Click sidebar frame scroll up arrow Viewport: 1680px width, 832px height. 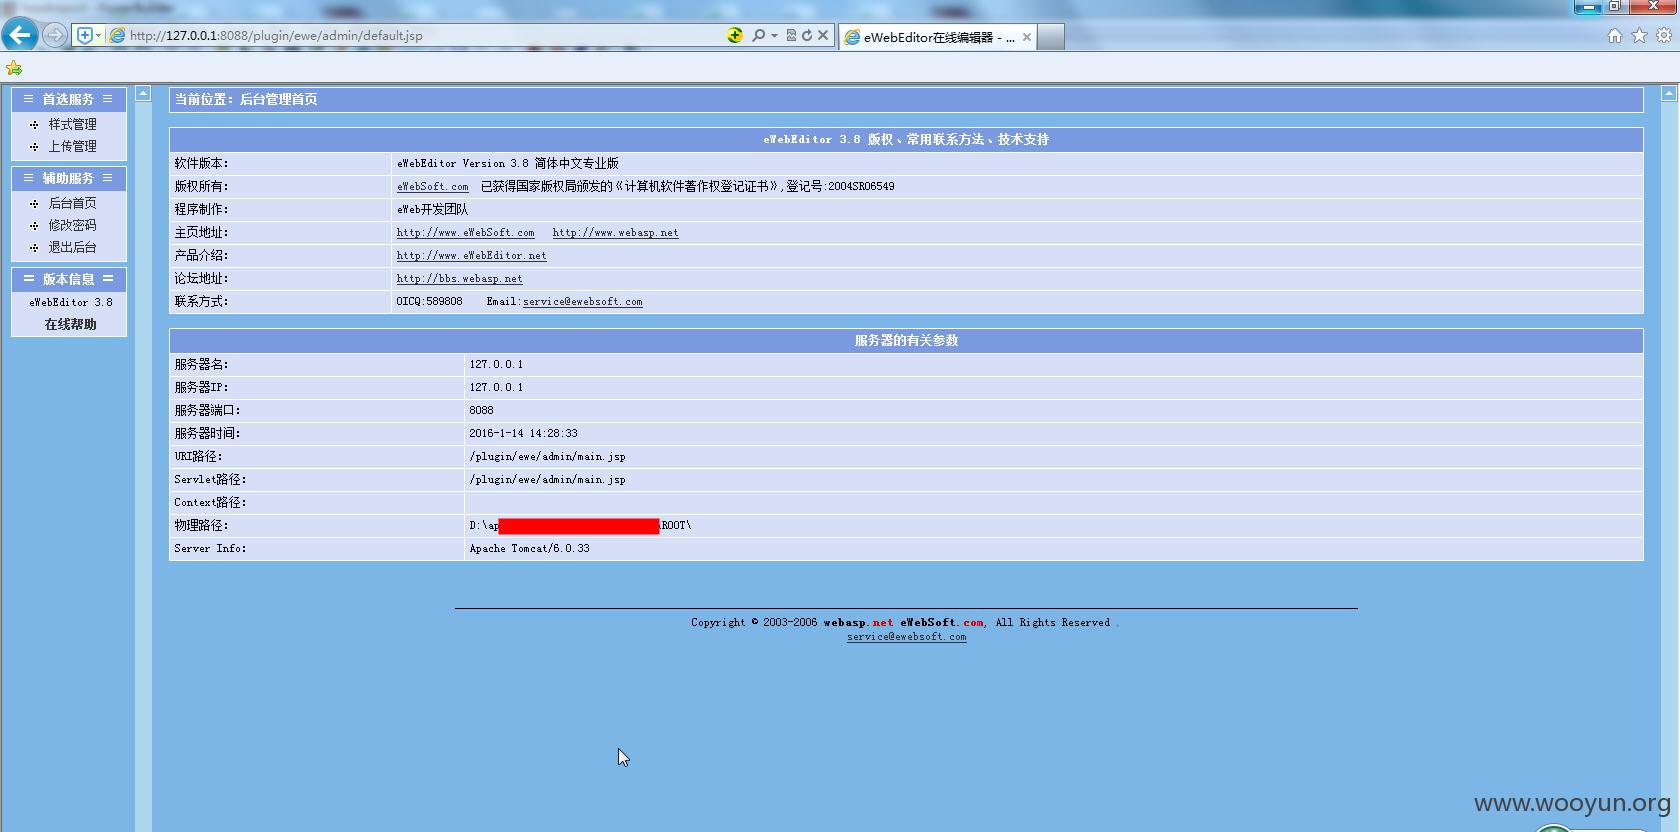[143, 93]
